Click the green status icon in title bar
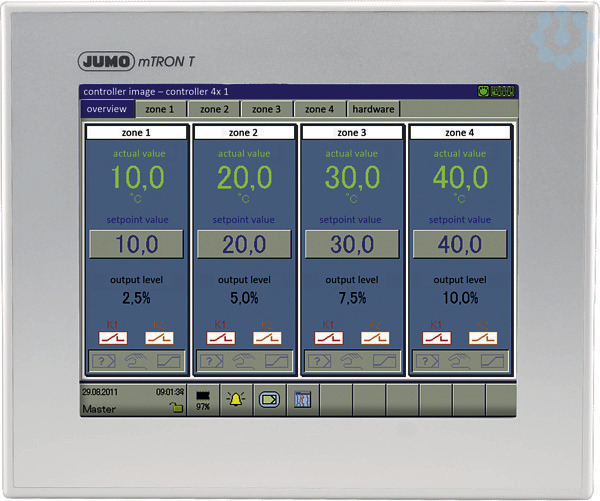This screenshot has height=501, width=600. pyautogui.click(x=484, y=91)
